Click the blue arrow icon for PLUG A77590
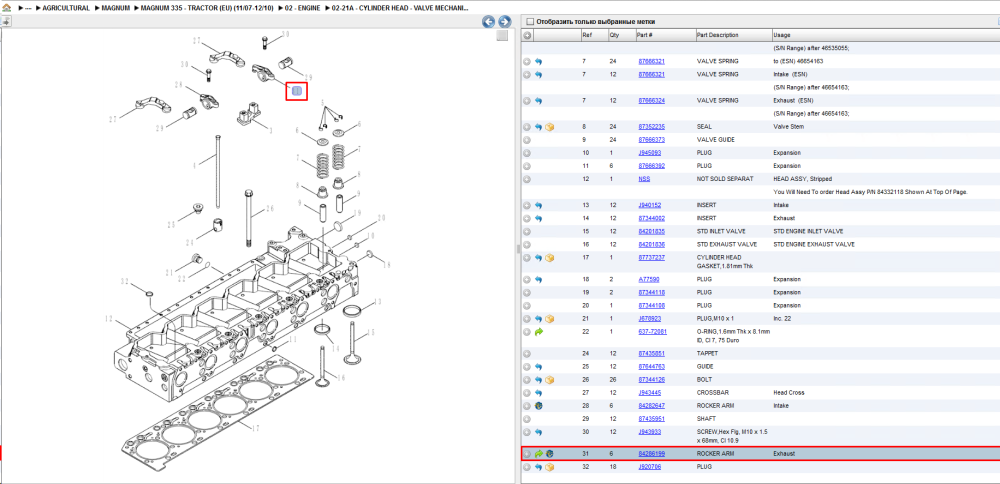 coord(539,279)
